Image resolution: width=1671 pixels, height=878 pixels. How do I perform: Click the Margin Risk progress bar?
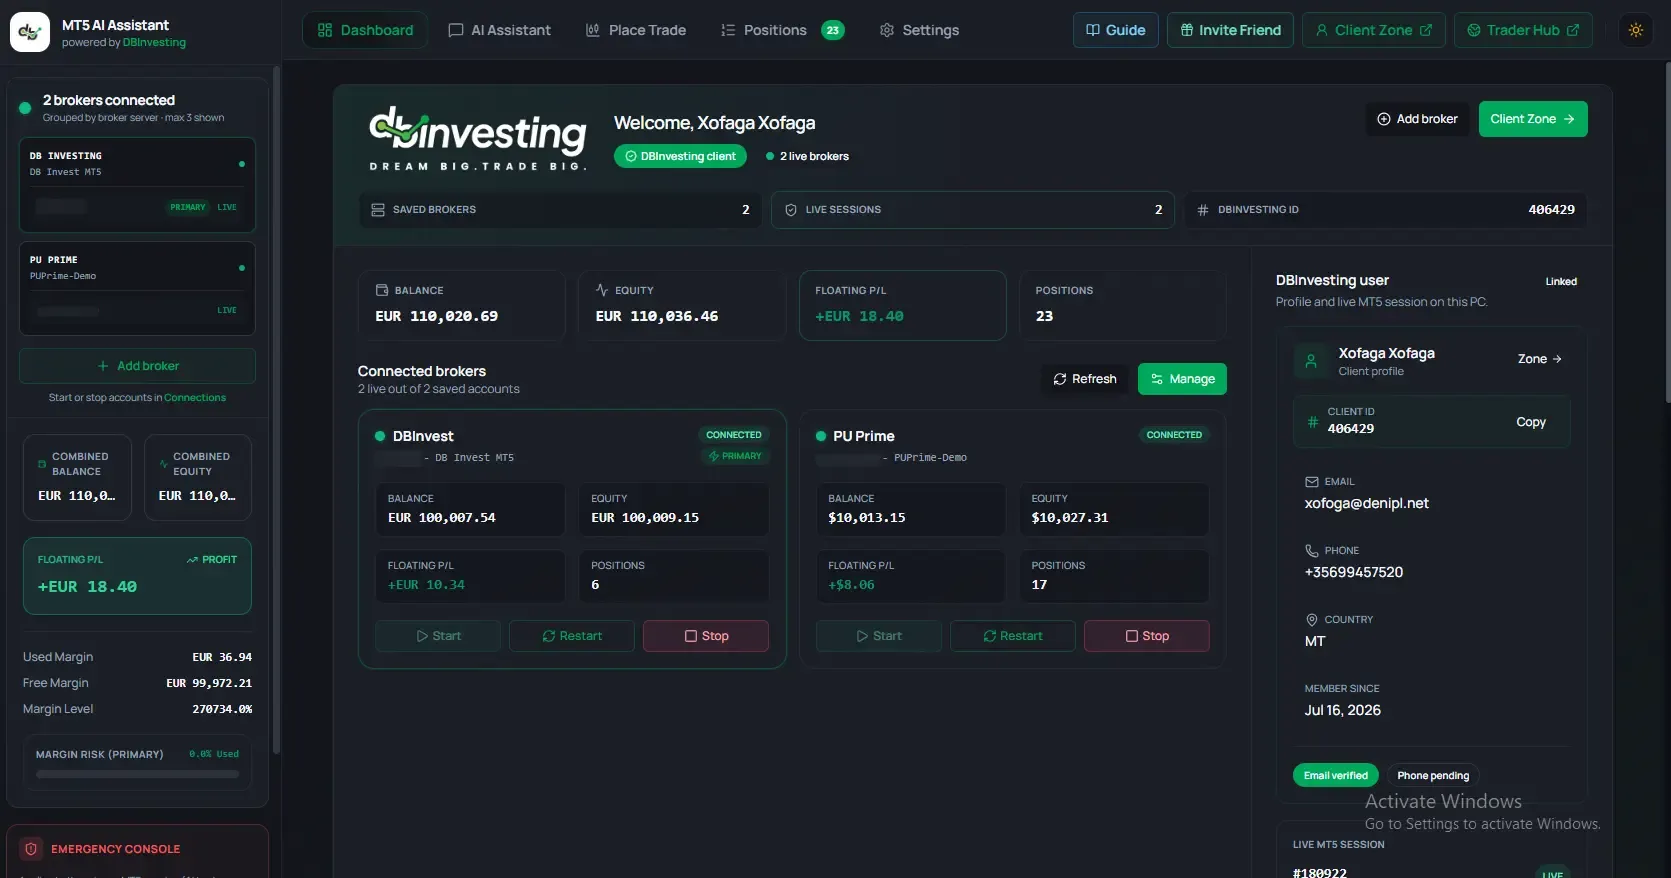pos(138,774)
